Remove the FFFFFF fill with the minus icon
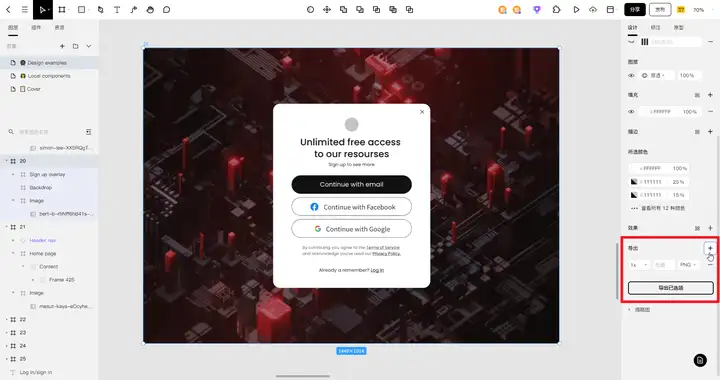Screen dimensions: 720x380 pos(710,112)
